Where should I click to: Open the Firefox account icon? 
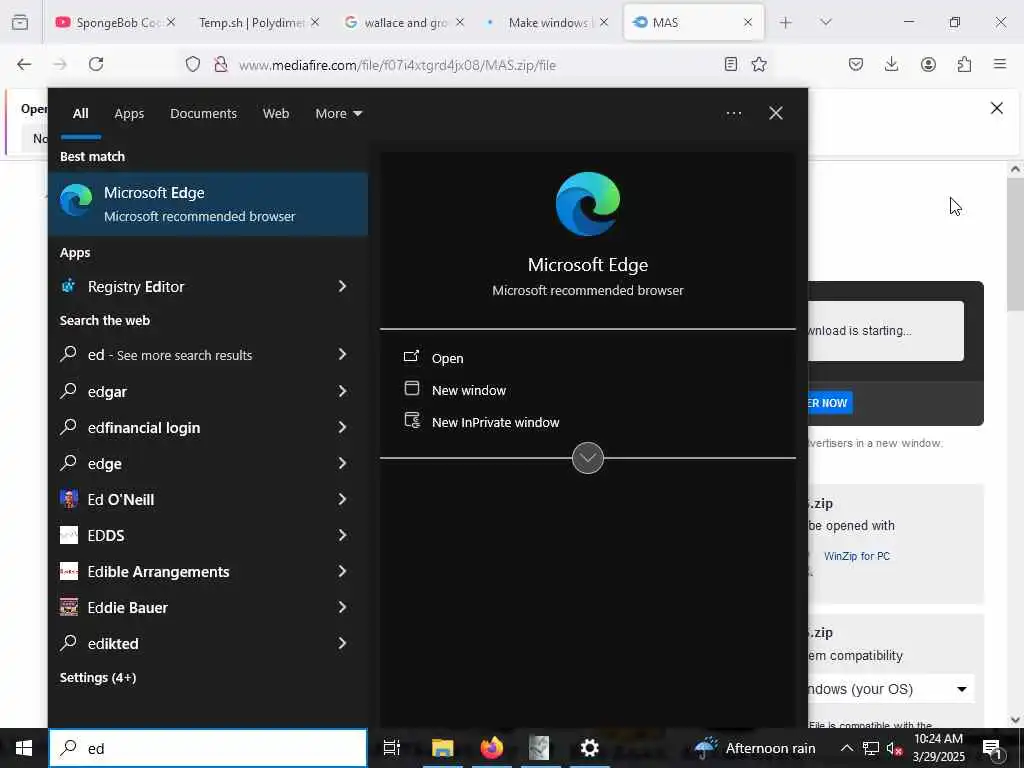(x=928, y=64)
